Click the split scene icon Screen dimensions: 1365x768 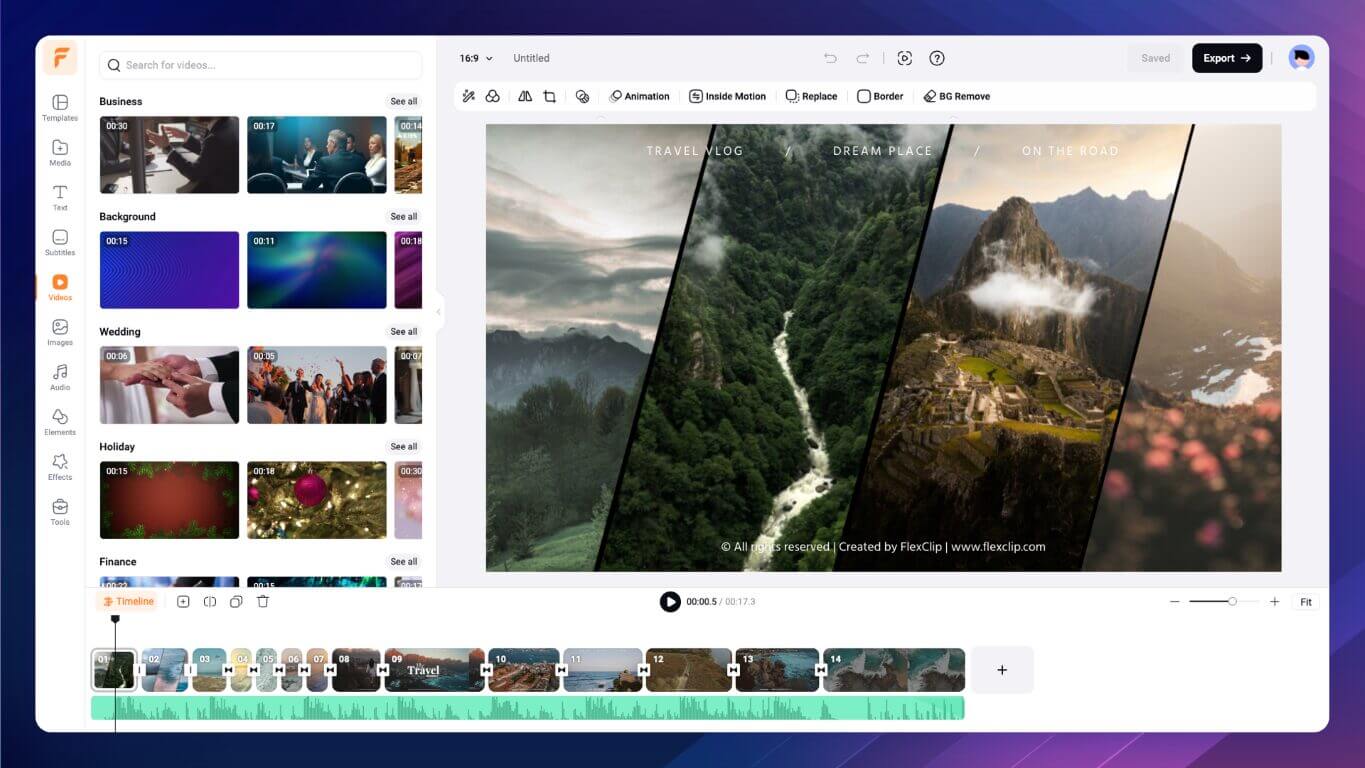[x=210, y=602]
